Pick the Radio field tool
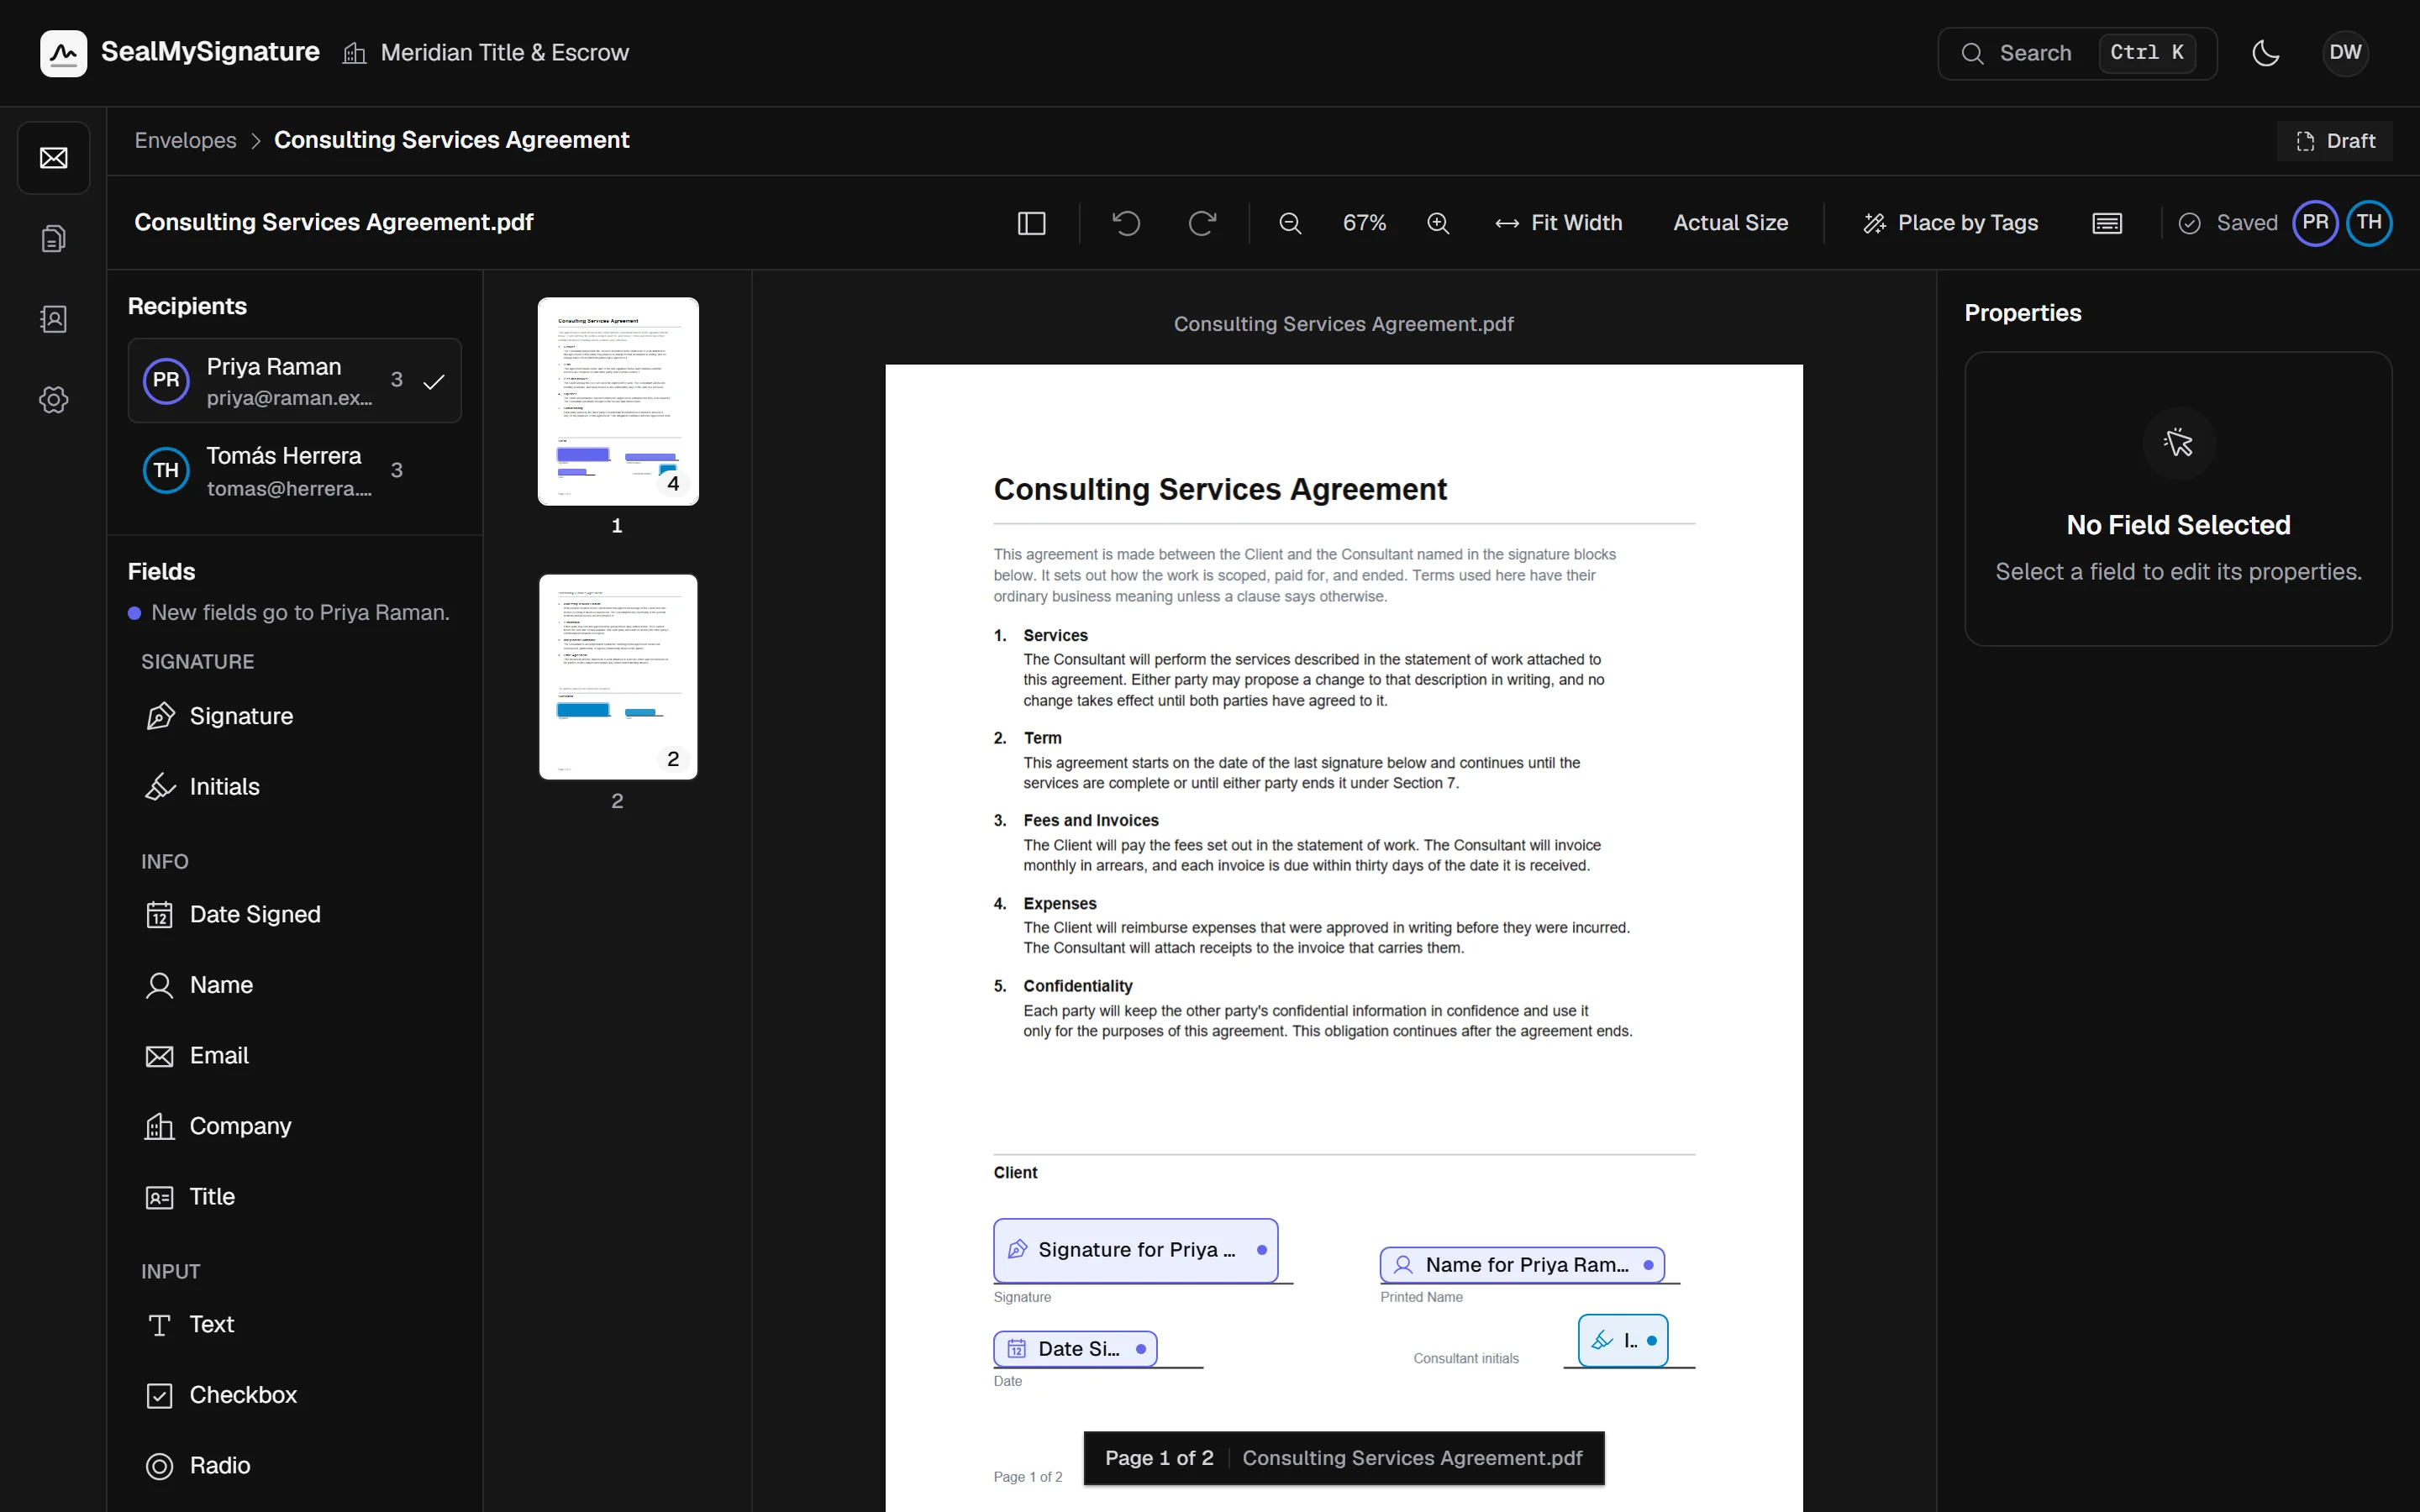The height and width of the screenshot is (1512, 2420). pos(295,1465)
